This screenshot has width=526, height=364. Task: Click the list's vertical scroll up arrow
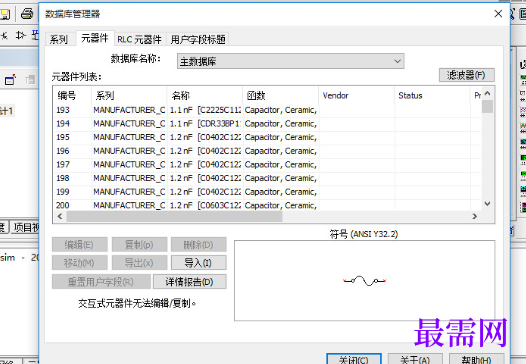488,94
